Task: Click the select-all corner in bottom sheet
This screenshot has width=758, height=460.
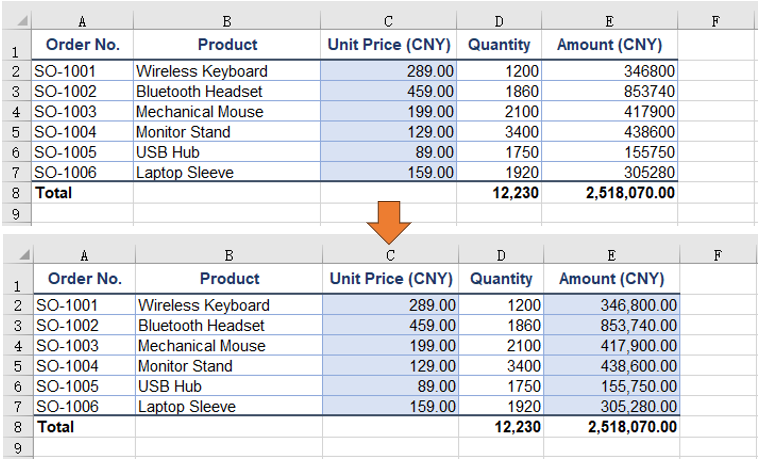Action: 18,255
